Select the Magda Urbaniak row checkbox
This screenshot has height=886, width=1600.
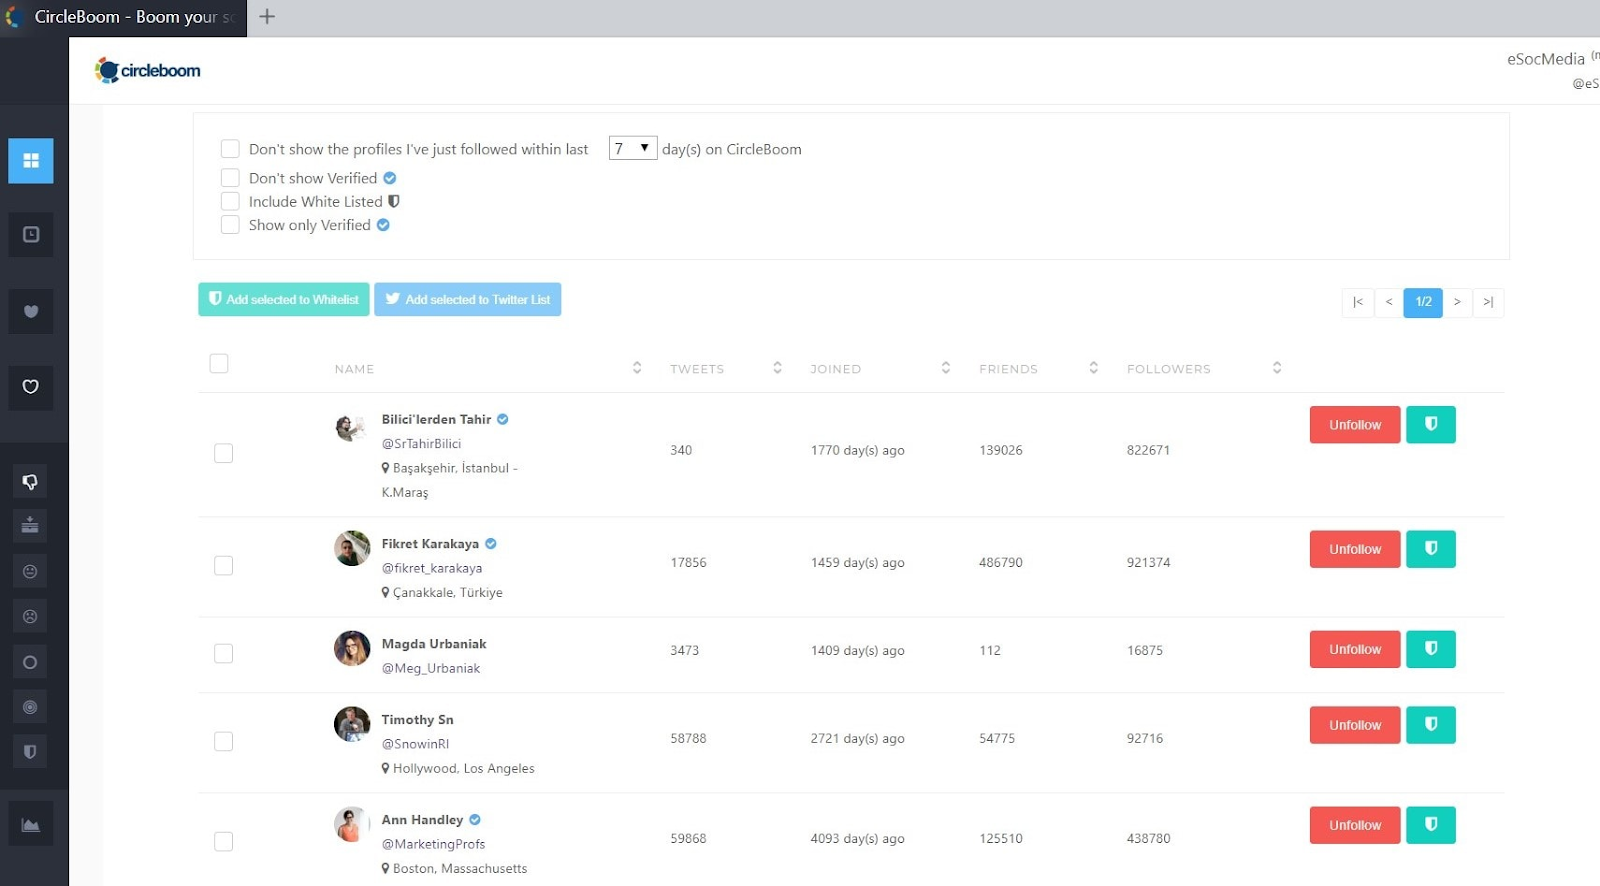click(224, 653)
